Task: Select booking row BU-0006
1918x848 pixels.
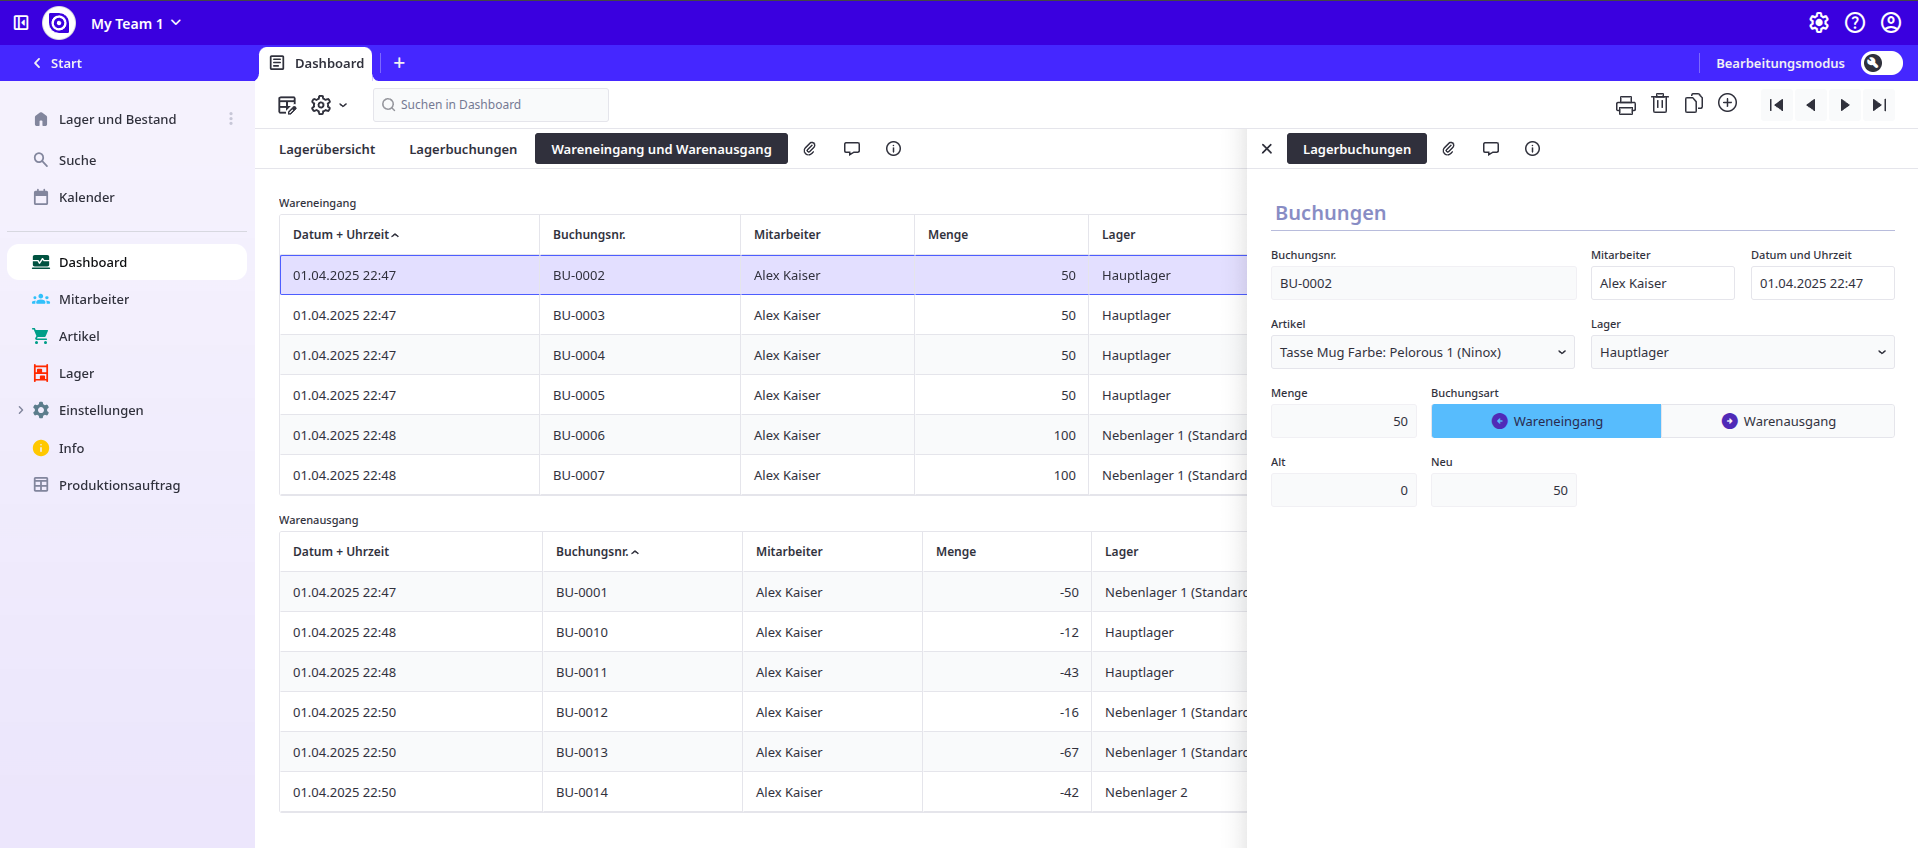Action: [579, 435]
